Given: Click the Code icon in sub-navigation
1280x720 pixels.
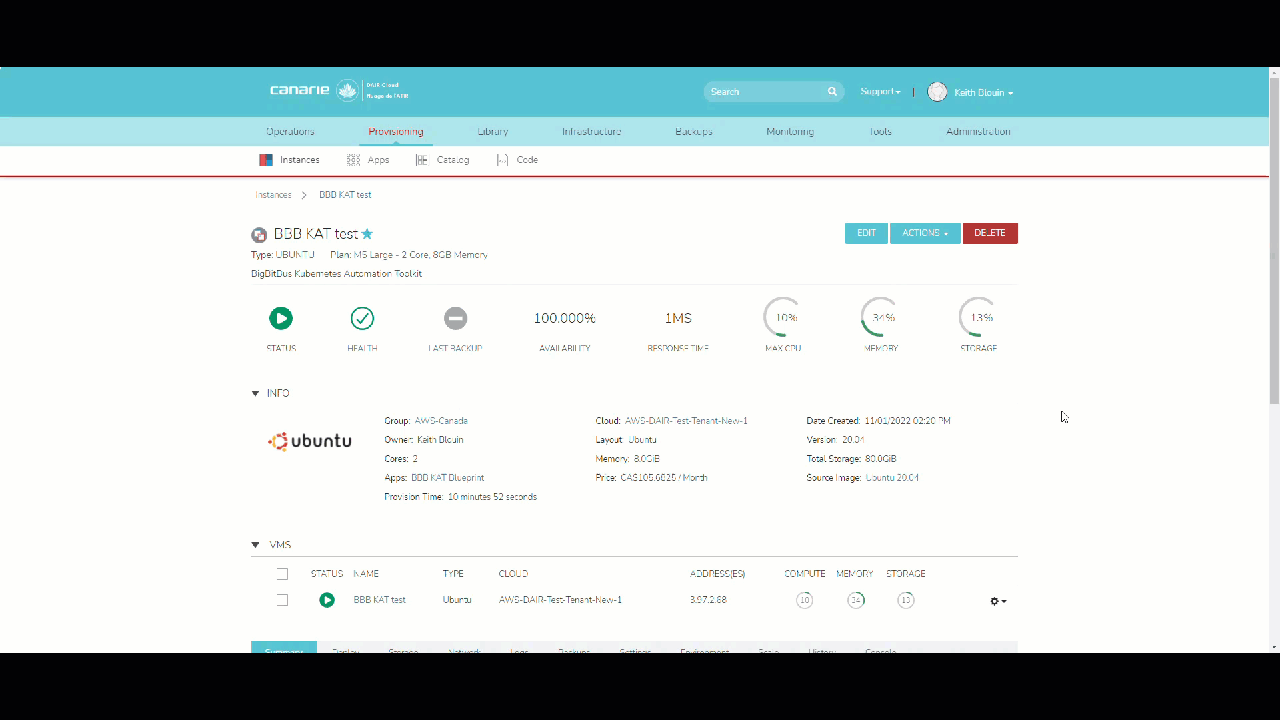Looking at the screenshot, I should [x=502, y=160].
